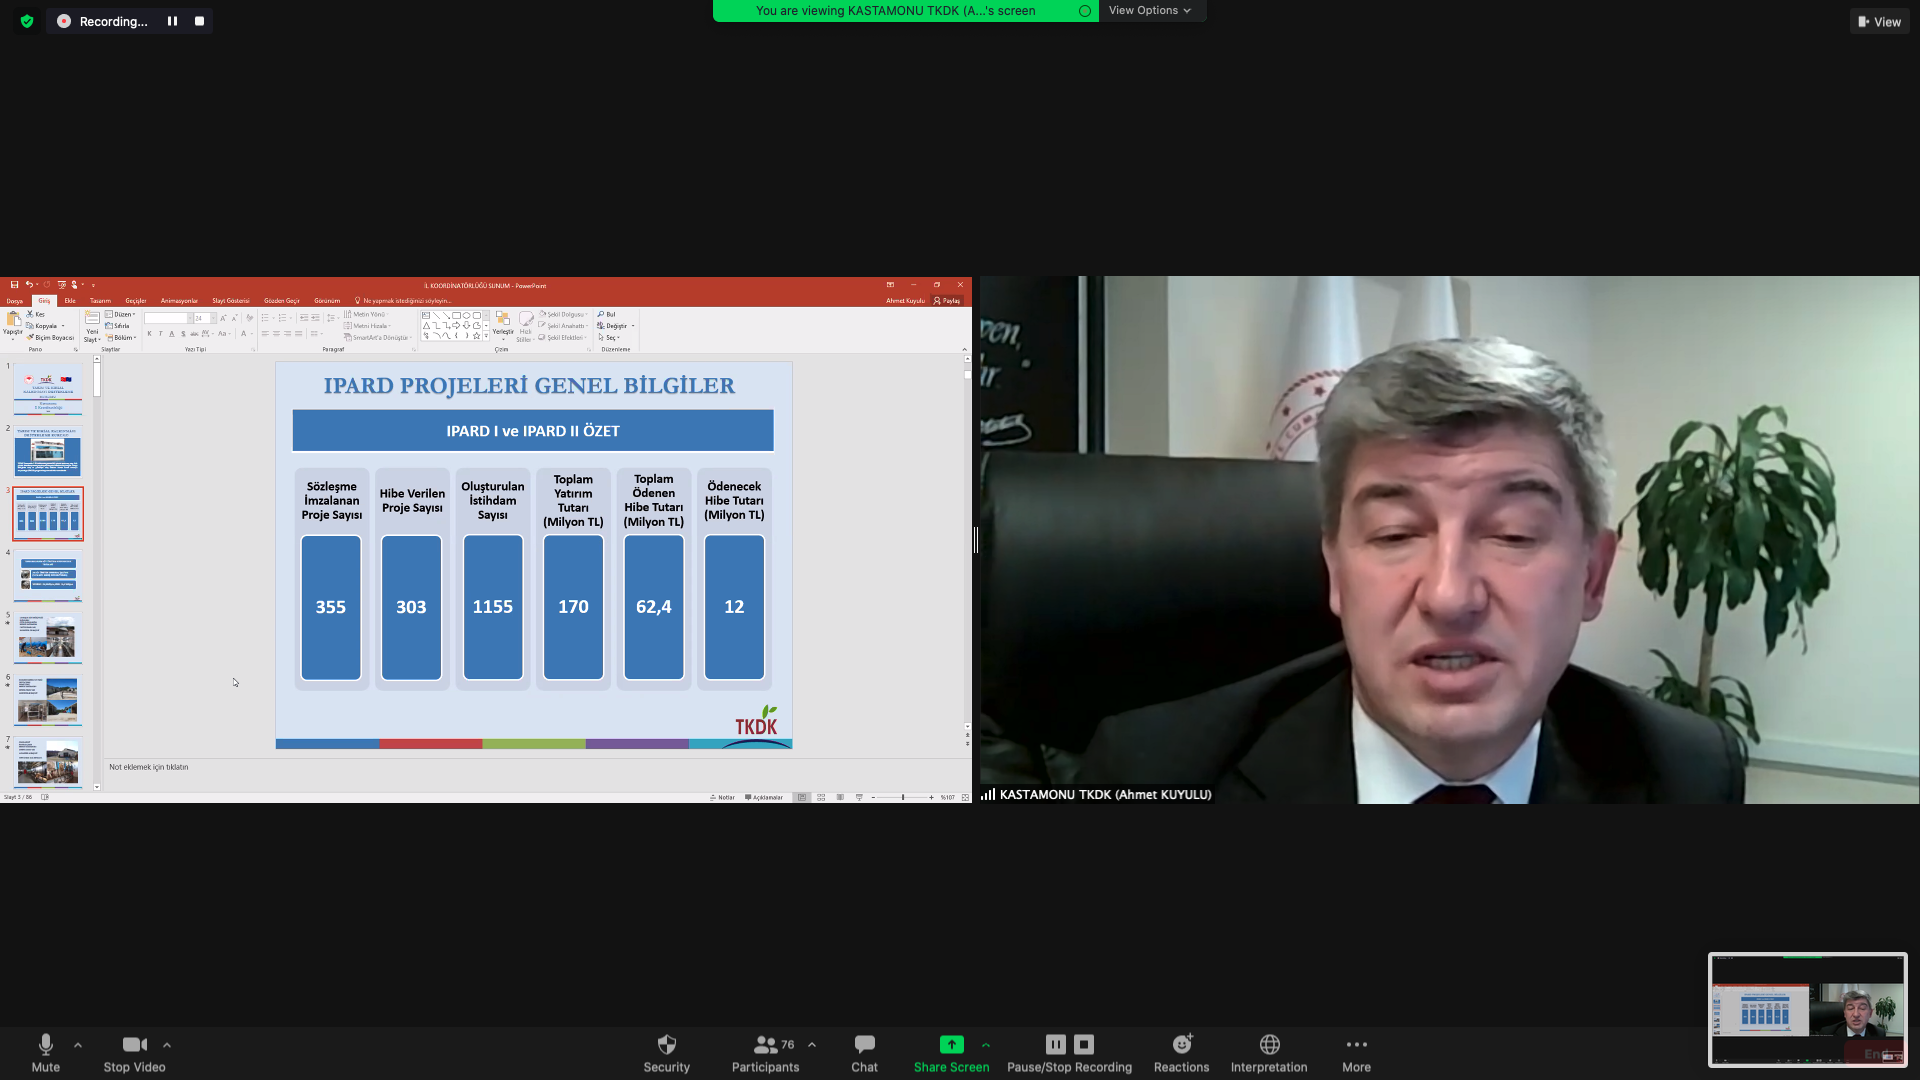Image resolution: width=1920 pixels, height=1080 pixels.
Task: Click Bul (find) in the ribbon
Action: (606, 314)
